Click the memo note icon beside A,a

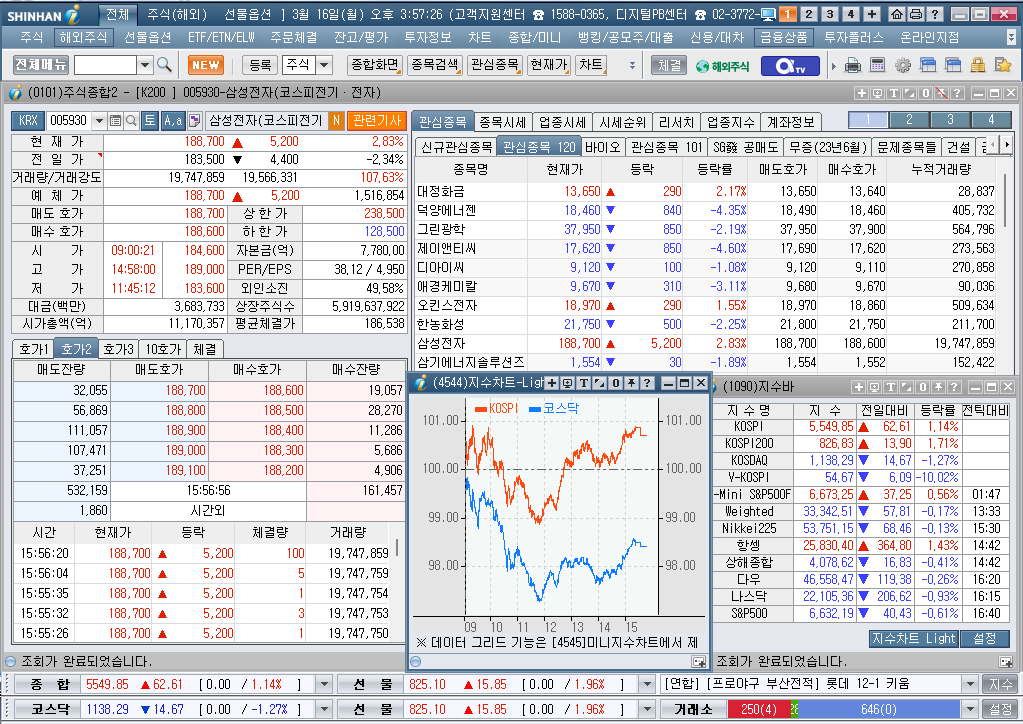(194, 121)
